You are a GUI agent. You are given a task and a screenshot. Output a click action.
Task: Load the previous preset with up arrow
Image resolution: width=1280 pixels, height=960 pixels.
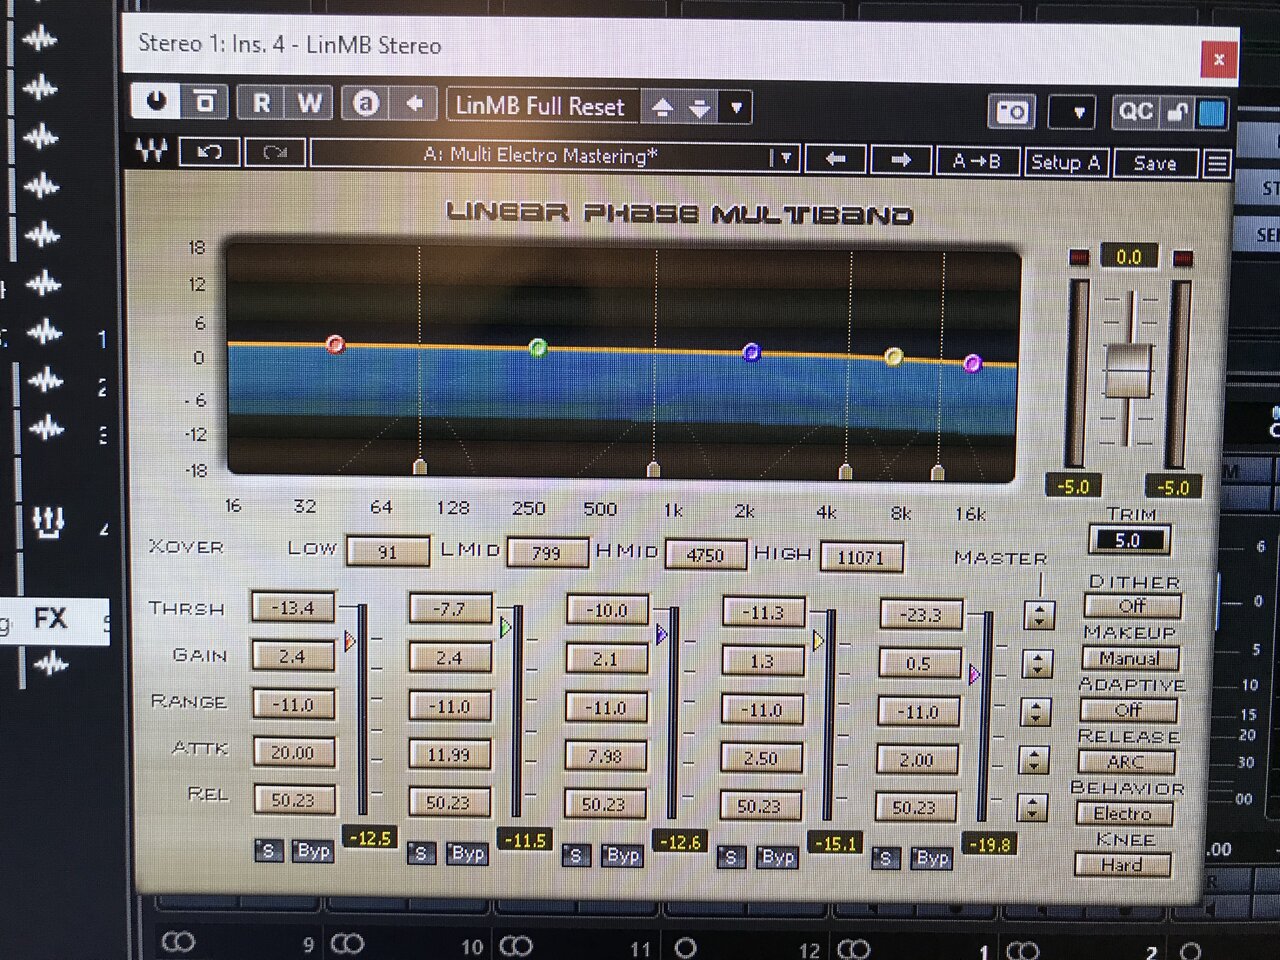(662, 108)
